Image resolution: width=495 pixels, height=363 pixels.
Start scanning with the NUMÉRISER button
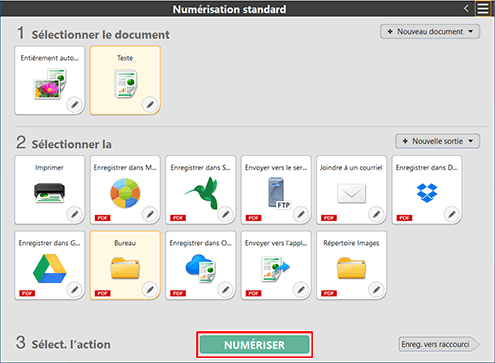click(x=254, y=345)
